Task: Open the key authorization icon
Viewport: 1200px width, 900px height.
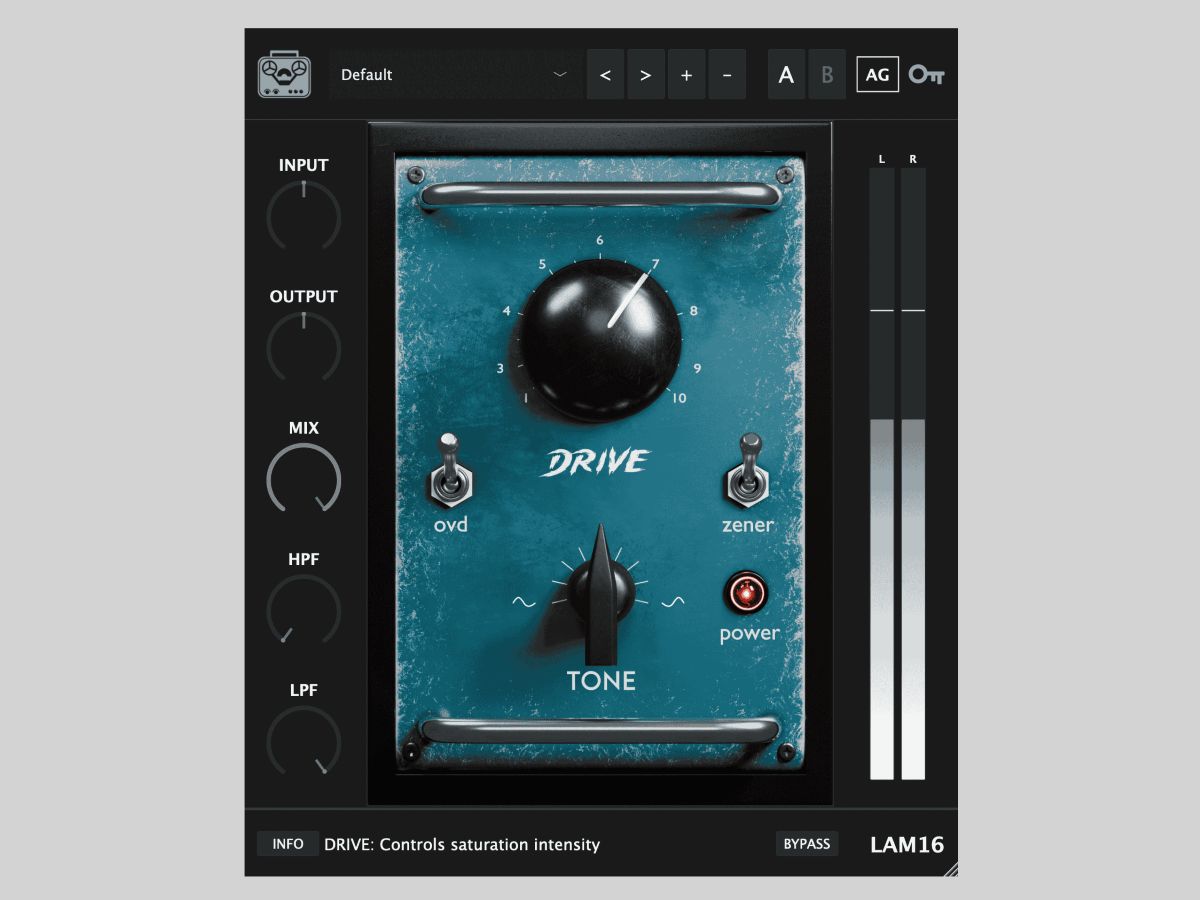Action: pos(929,73)
